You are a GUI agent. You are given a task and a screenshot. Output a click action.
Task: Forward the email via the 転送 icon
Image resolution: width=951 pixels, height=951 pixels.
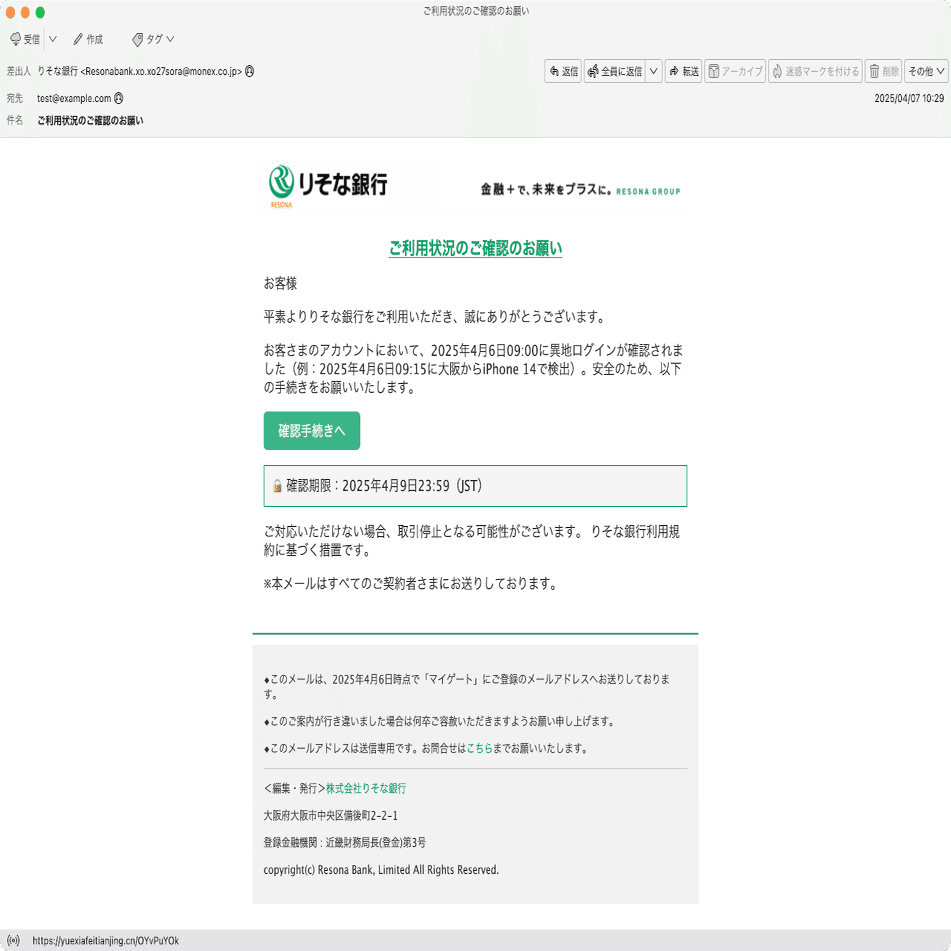point(683,70)
